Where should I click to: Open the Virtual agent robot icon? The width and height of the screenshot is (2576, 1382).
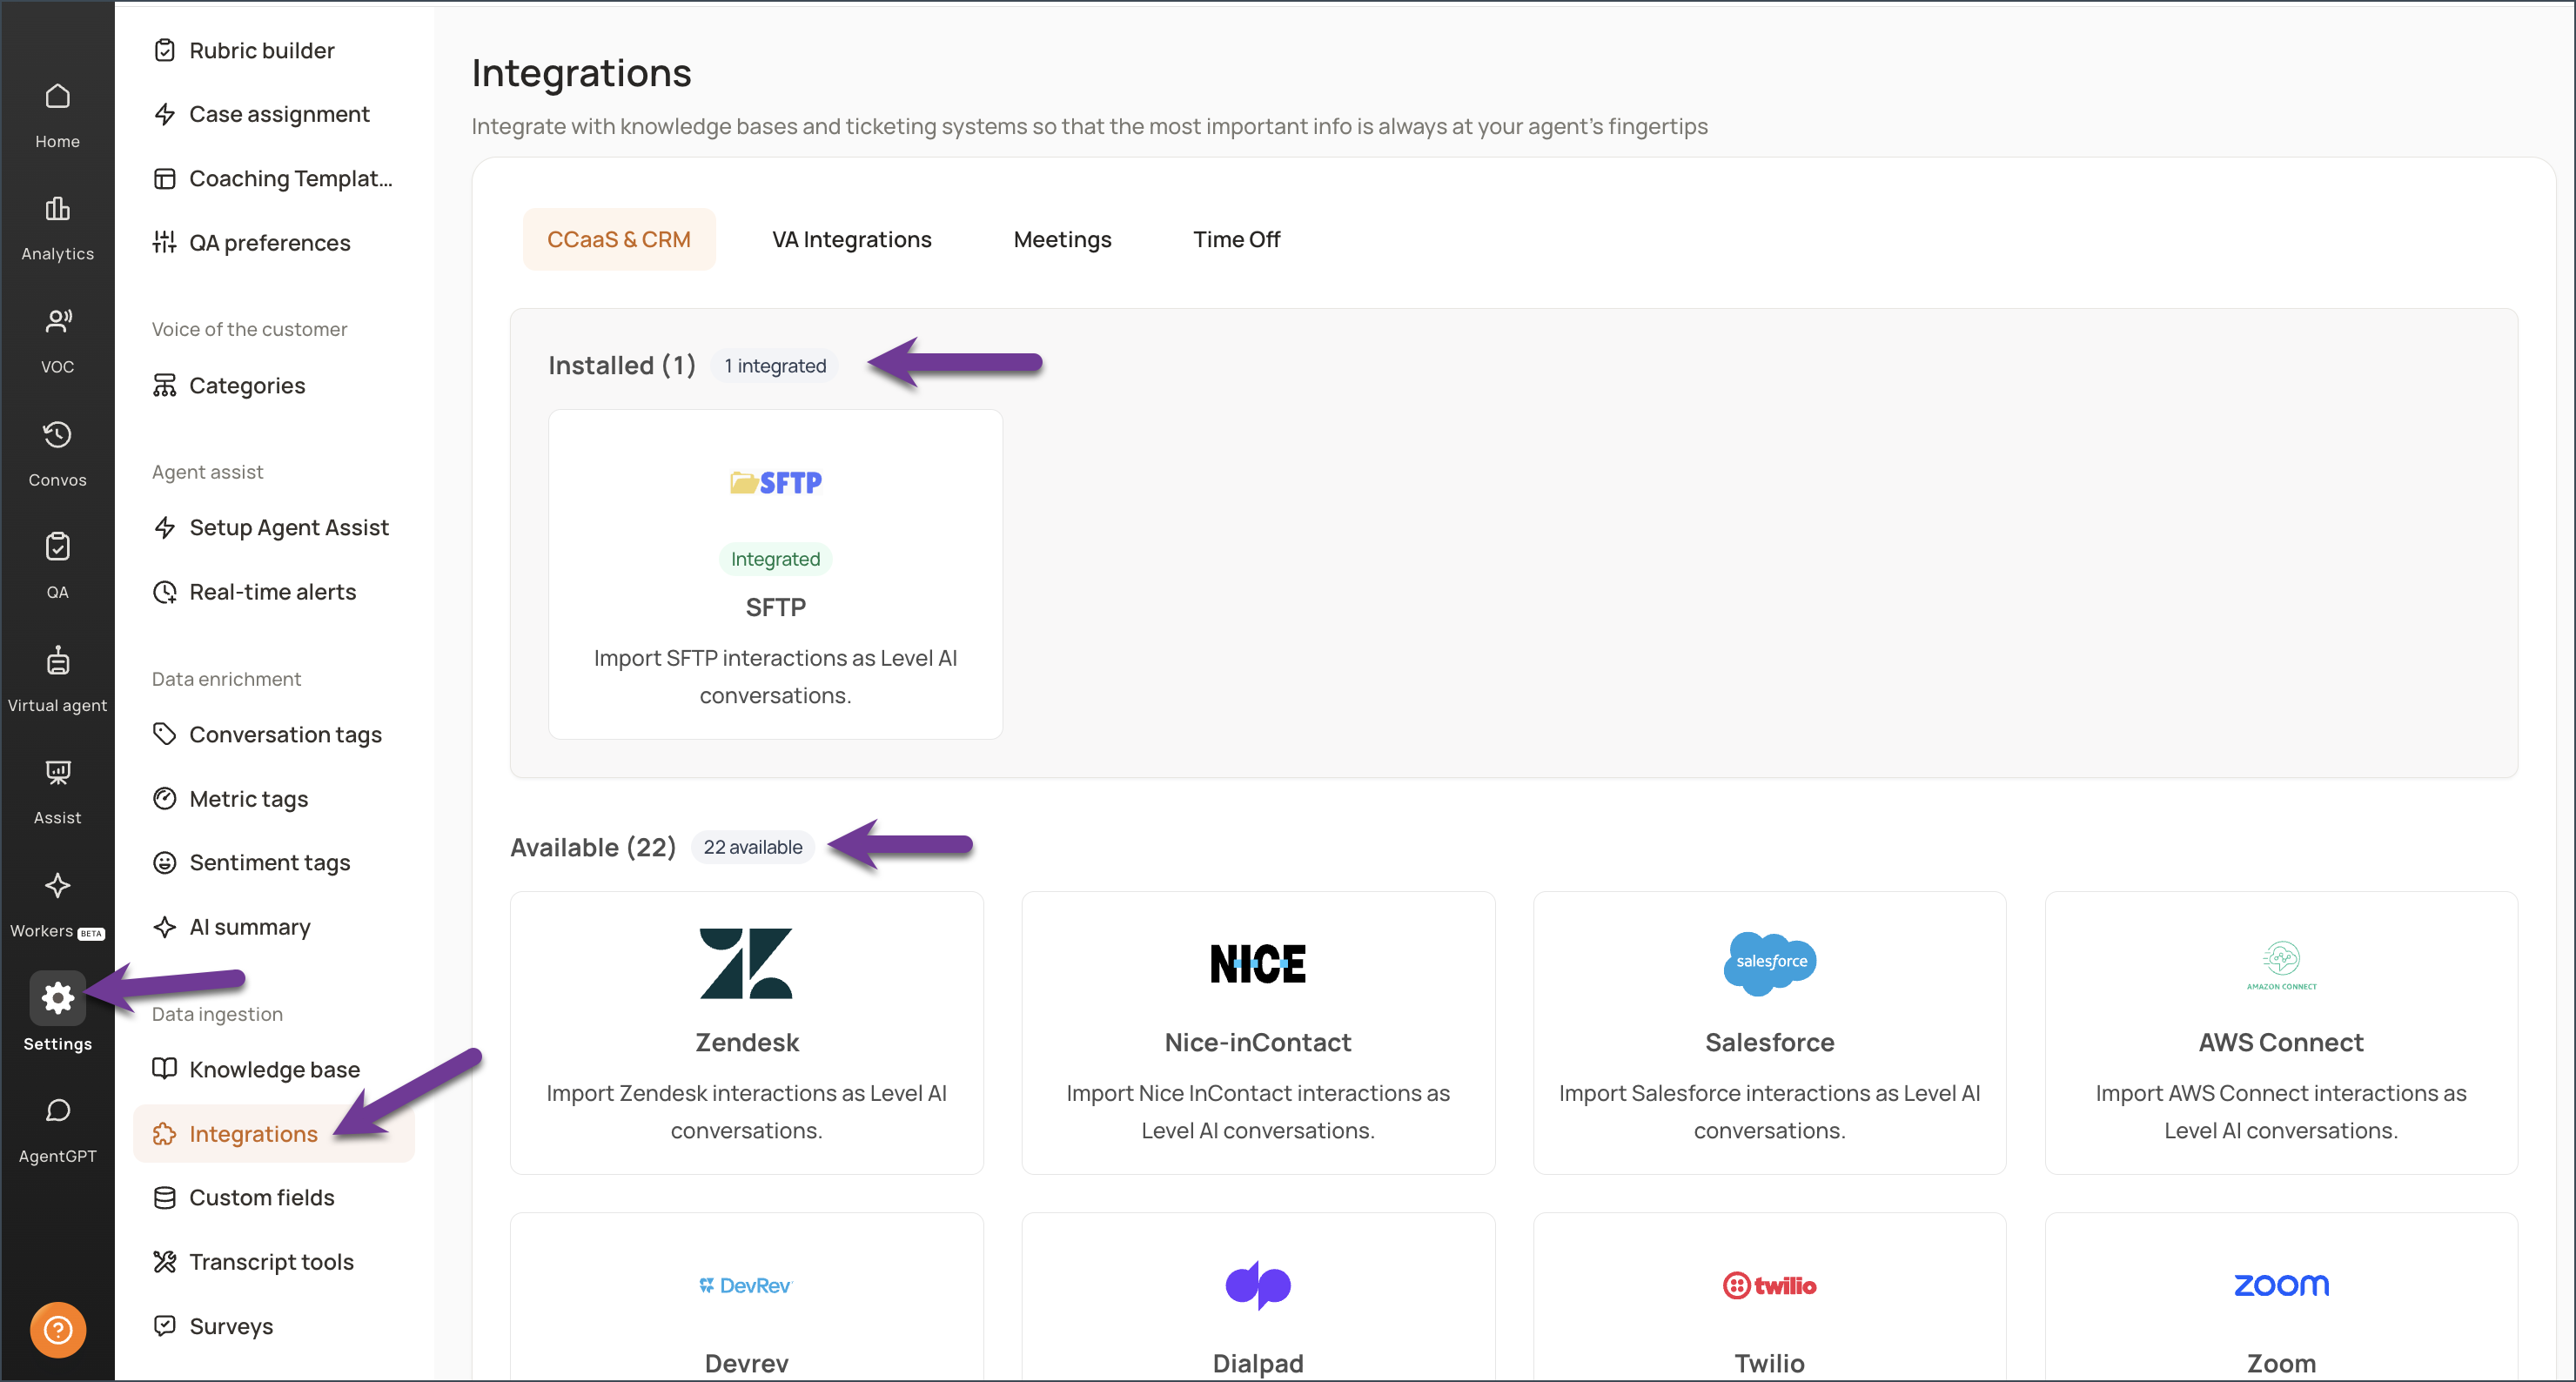tap(57, 660)
